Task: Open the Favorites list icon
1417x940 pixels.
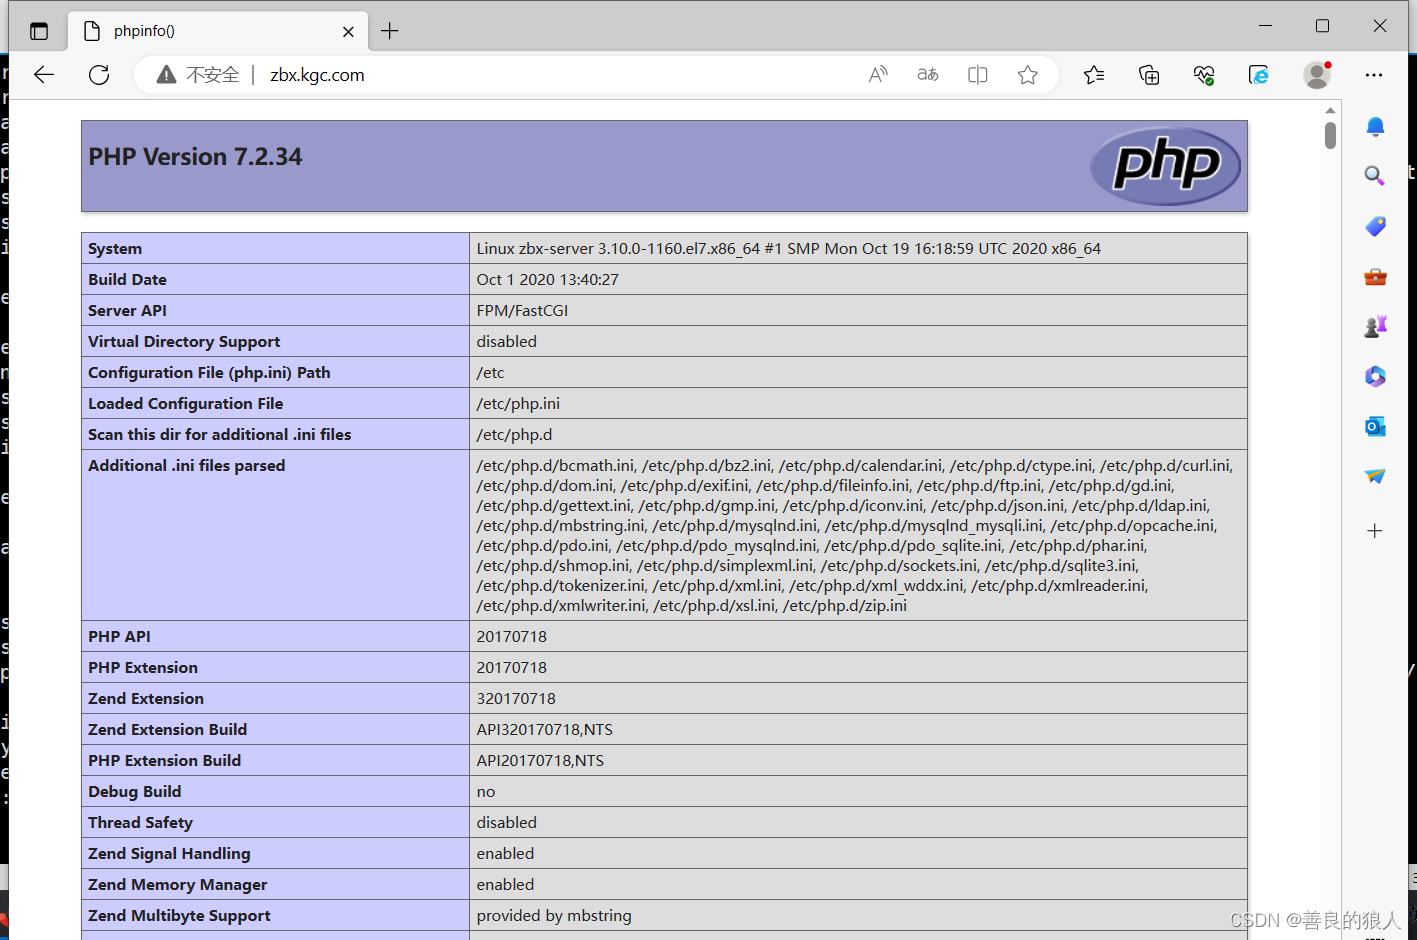Action: [x=1094, y=75]
